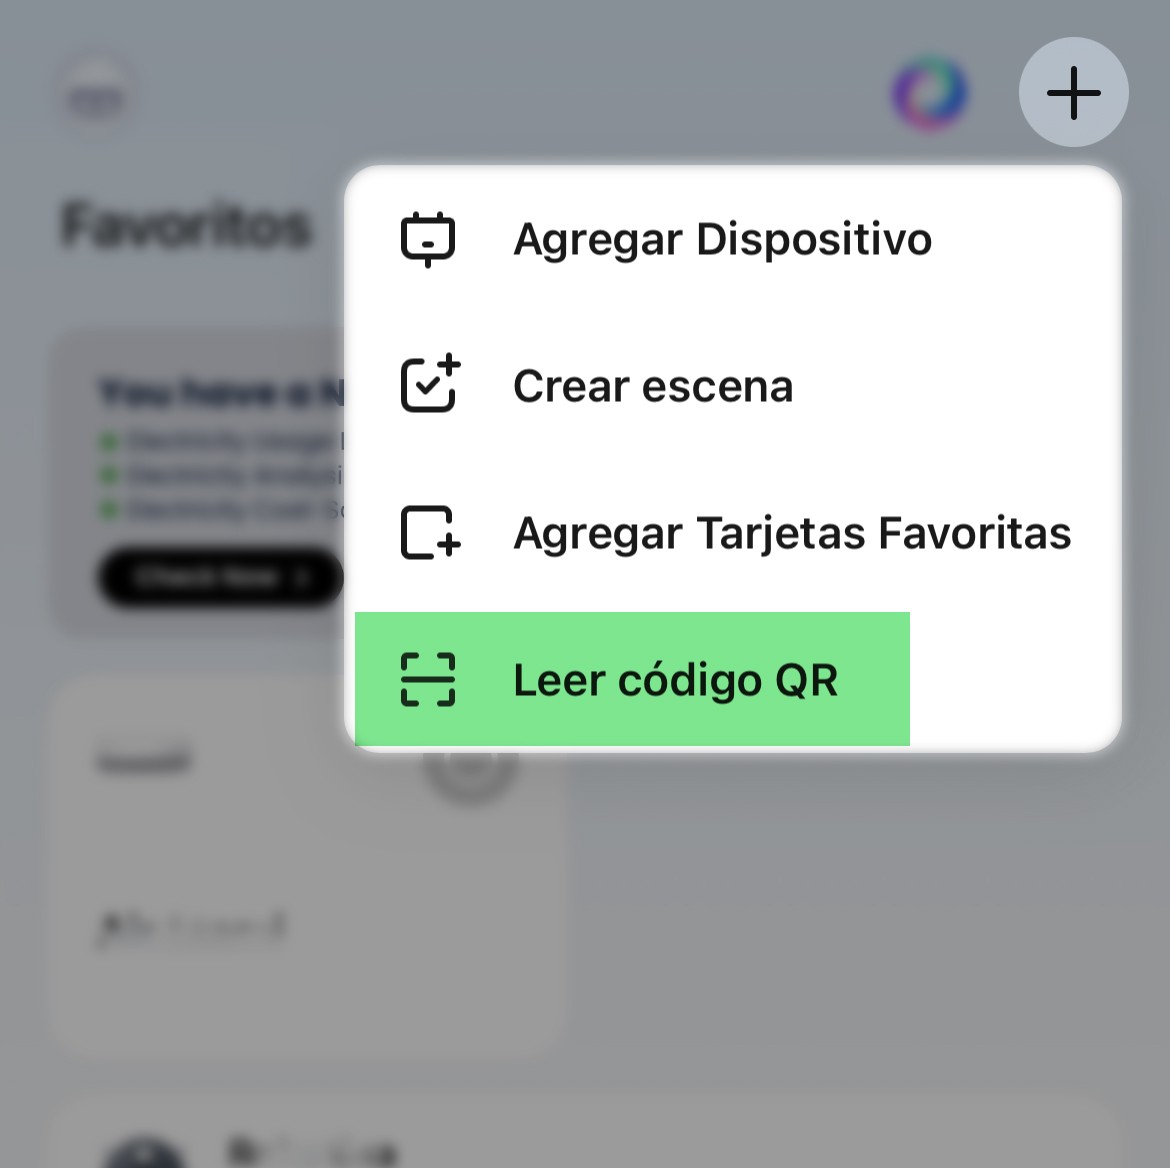Viewport: 1170px width, 1168px height.
Task: Select the Agregar Dispositivo menu entry
Action: [722, 240]
